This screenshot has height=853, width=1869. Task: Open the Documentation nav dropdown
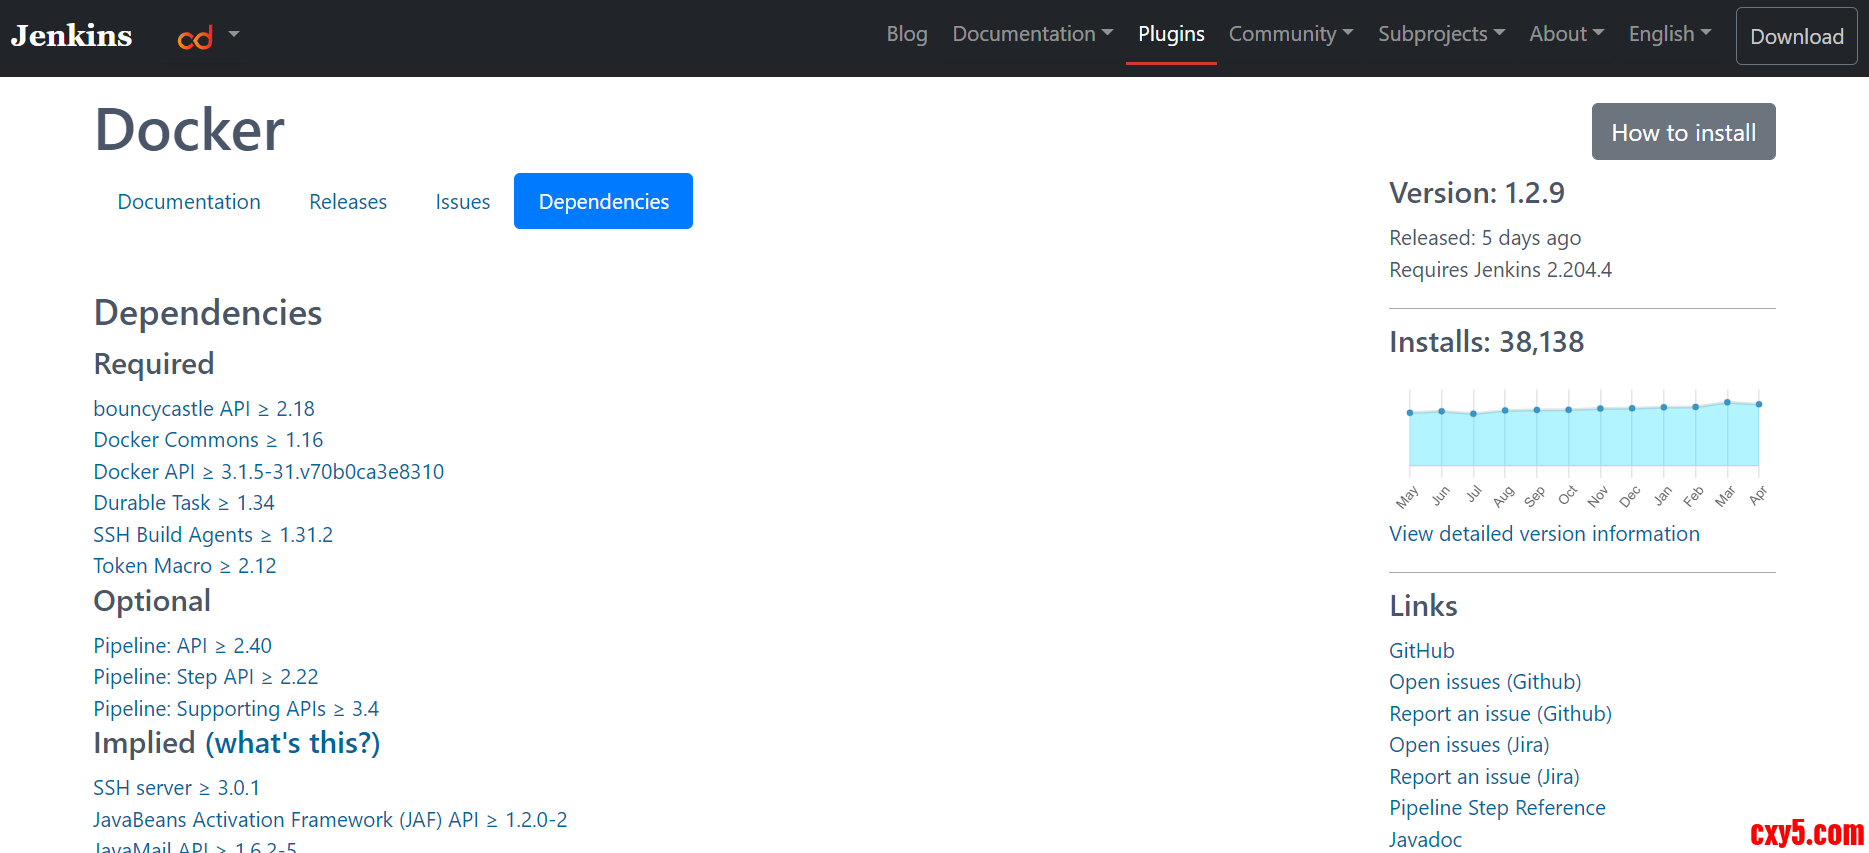(1032, 34)
